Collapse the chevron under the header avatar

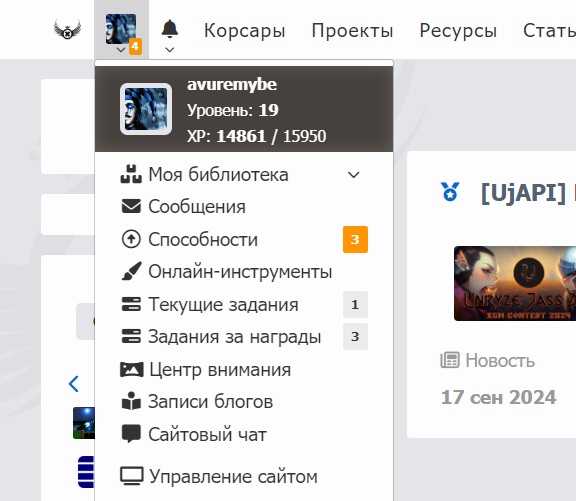tap(121, 50)
